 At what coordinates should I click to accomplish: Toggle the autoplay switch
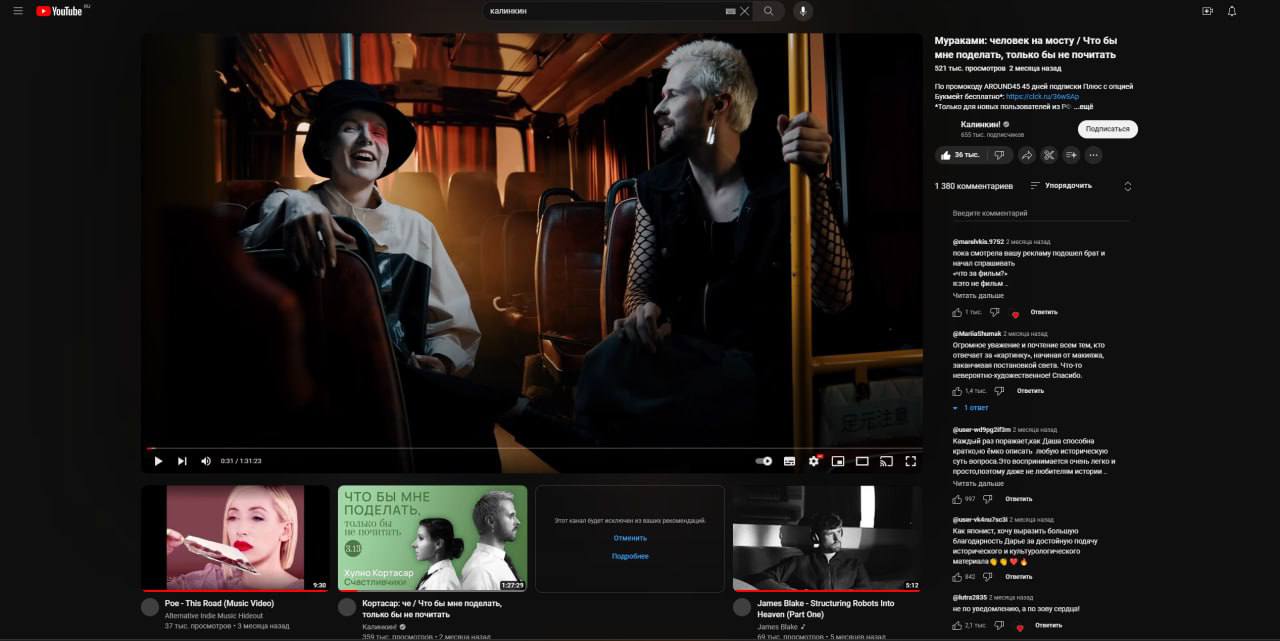(x=764, y=461)
